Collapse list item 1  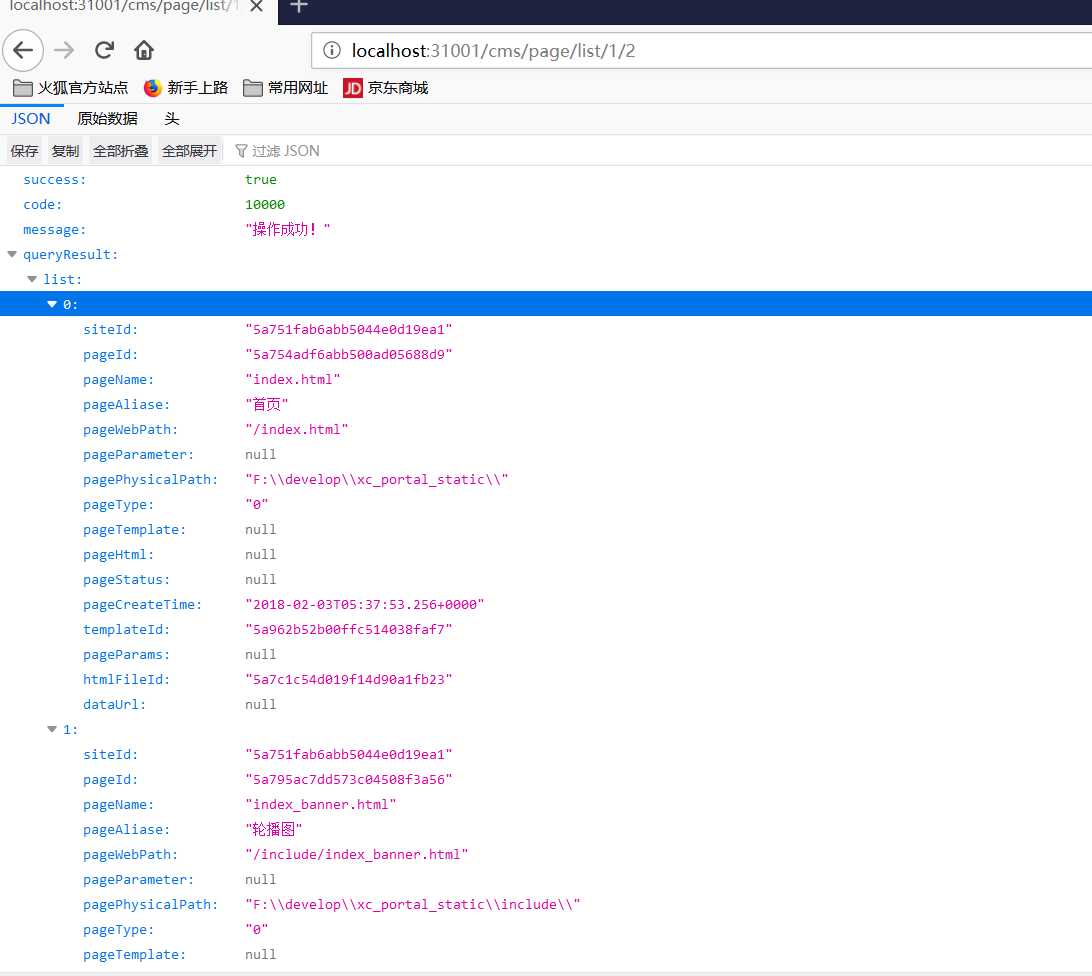[52, 729]
